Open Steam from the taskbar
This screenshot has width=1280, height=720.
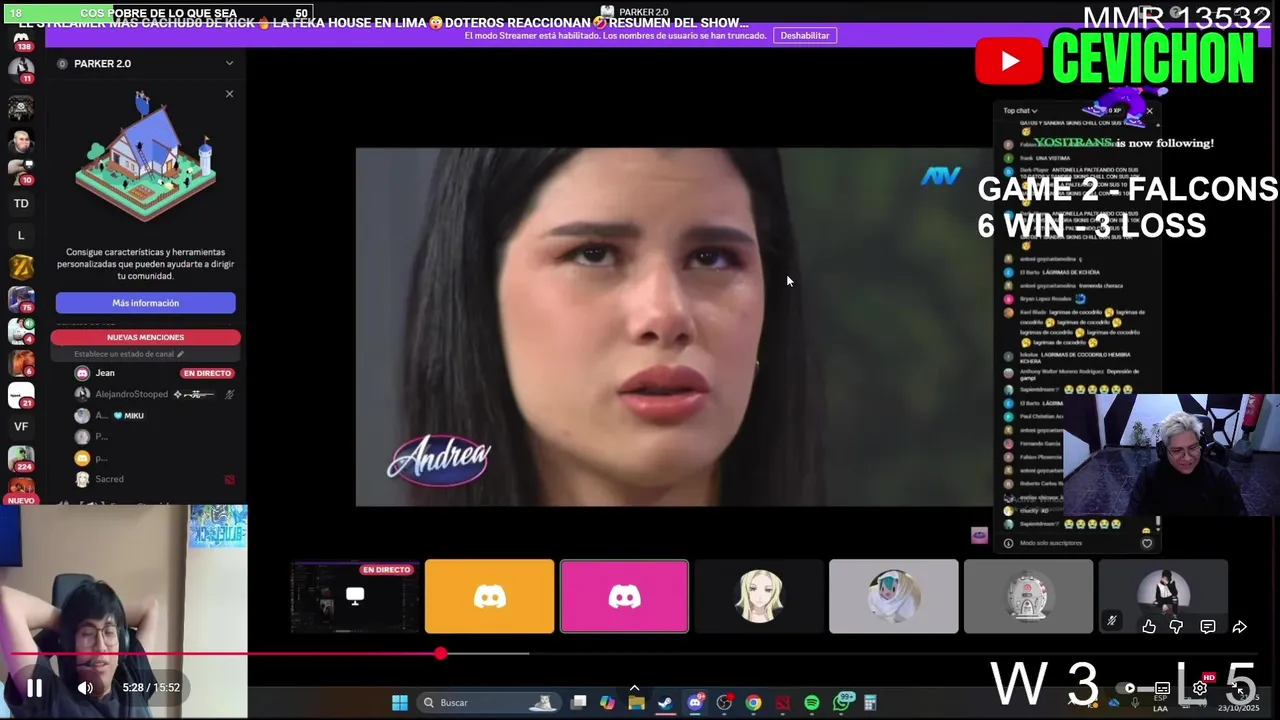click(x=665, y=703)
